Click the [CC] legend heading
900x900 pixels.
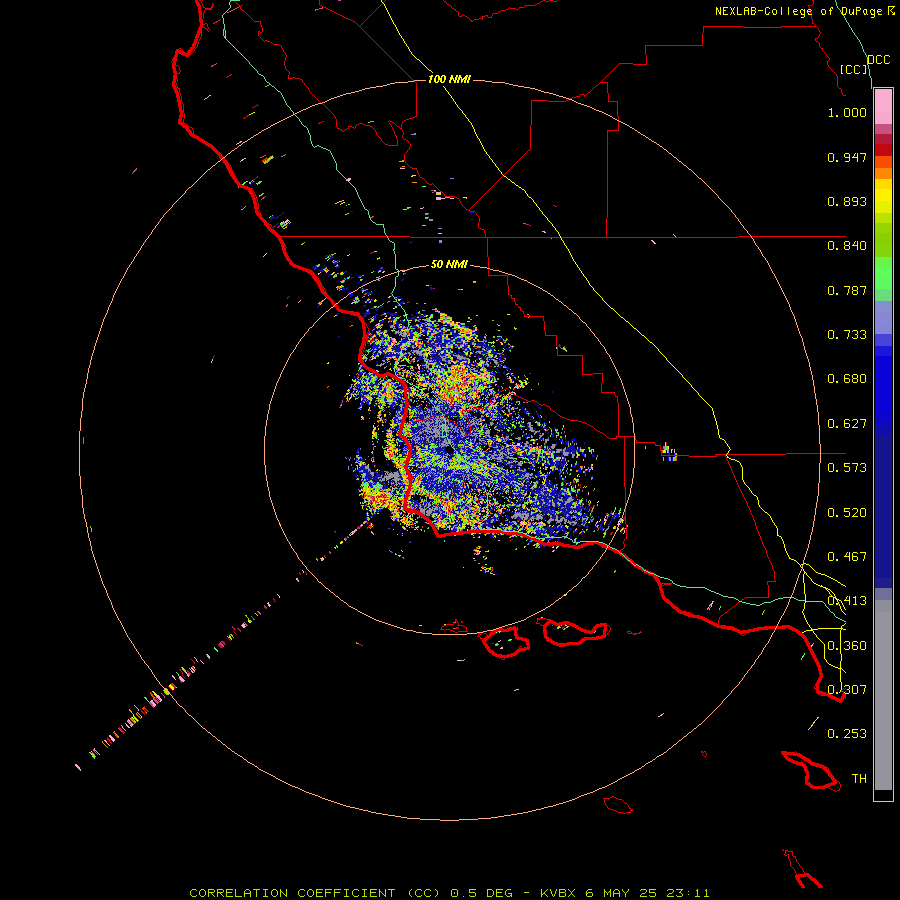[x=854, y=69]
